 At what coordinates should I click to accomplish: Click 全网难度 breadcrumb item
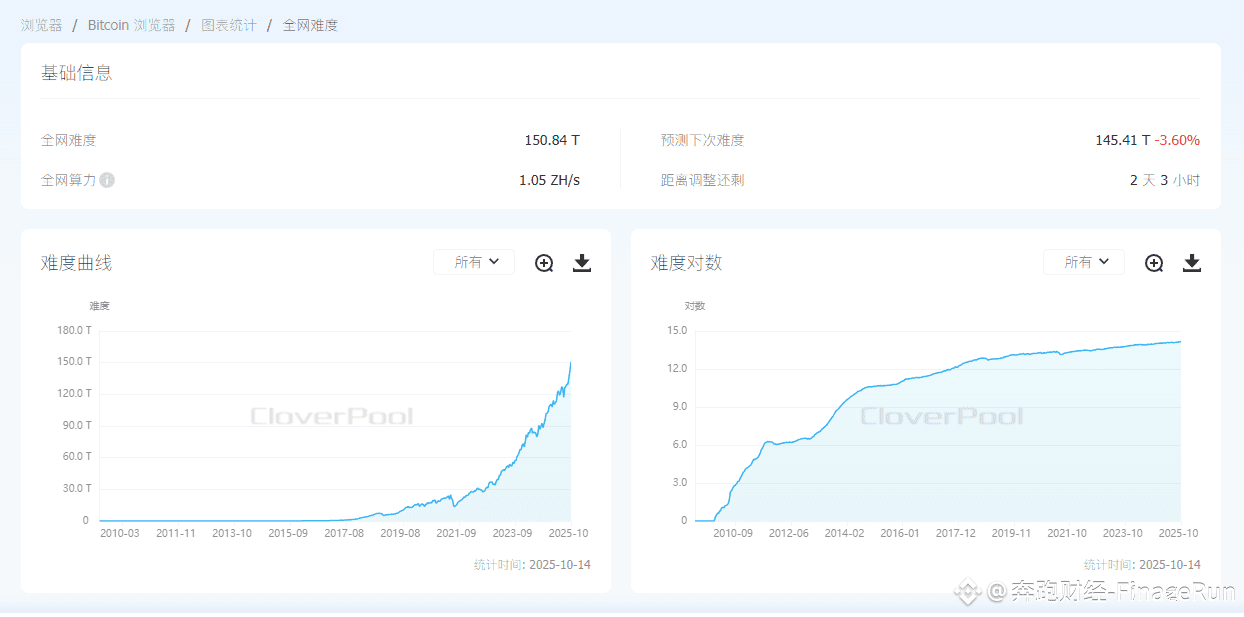[310, 25]
